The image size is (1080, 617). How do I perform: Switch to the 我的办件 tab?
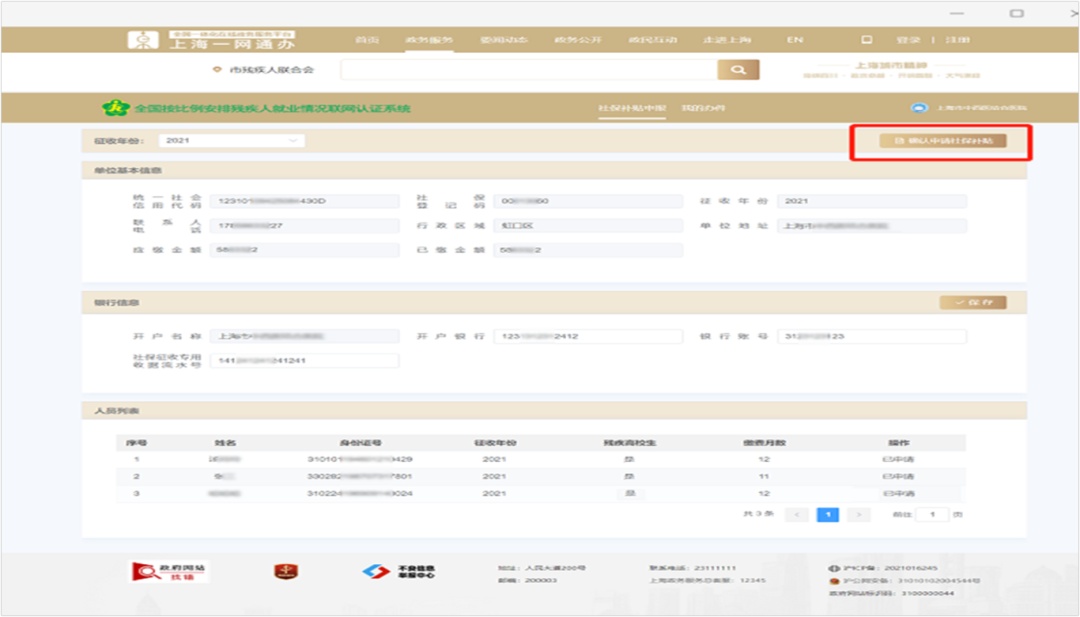(x=703, y=108)
